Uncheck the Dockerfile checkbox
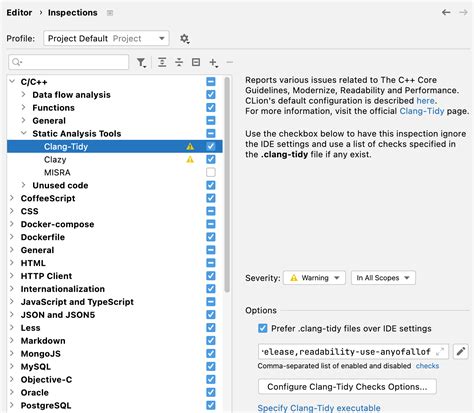This screenshot has height=413, width=474. point(211,237)
